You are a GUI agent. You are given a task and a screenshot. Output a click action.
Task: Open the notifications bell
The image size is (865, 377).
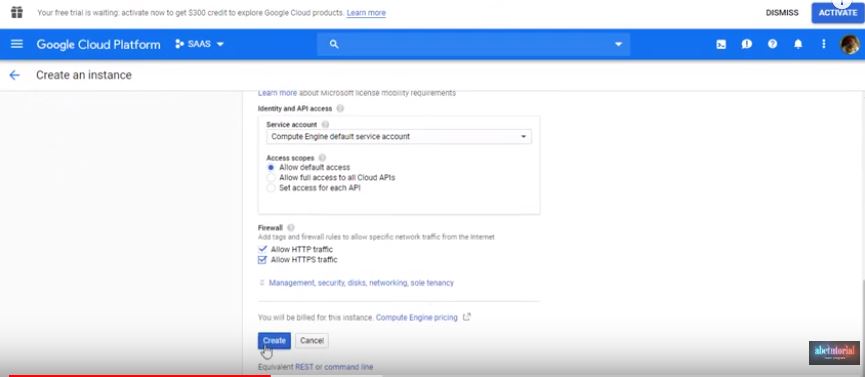pos(798,44)
